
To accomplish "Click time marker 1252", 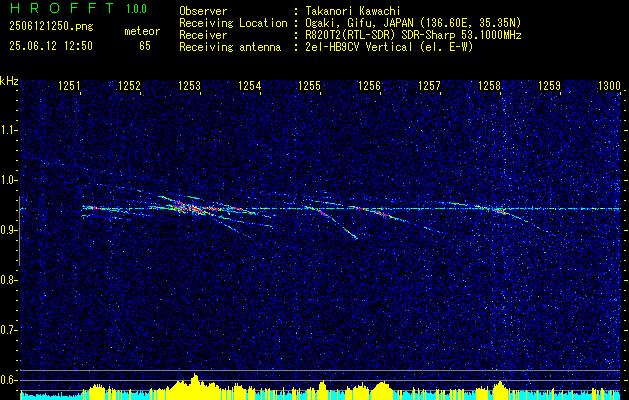I will pyautogui.click(x=129, y=85).
